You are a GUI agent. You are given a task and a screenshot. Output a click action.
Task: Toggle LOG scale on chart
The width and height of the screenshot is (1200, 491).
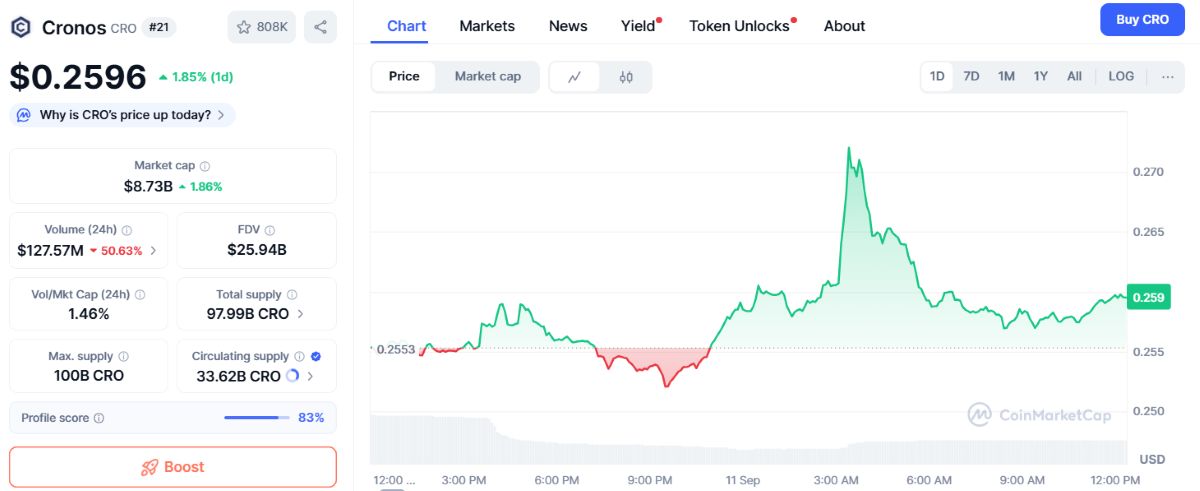pos(1121,77)
